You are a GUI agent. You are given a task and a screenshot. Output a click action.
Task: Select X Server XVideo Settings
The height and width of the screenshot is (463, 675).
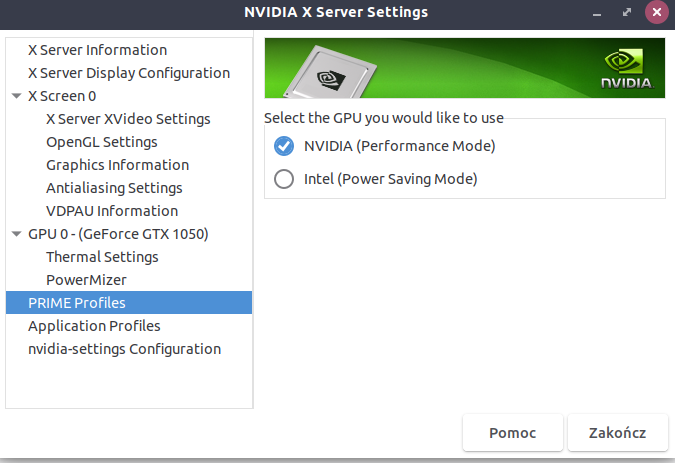pyautogui.click(x=128, y=119)
